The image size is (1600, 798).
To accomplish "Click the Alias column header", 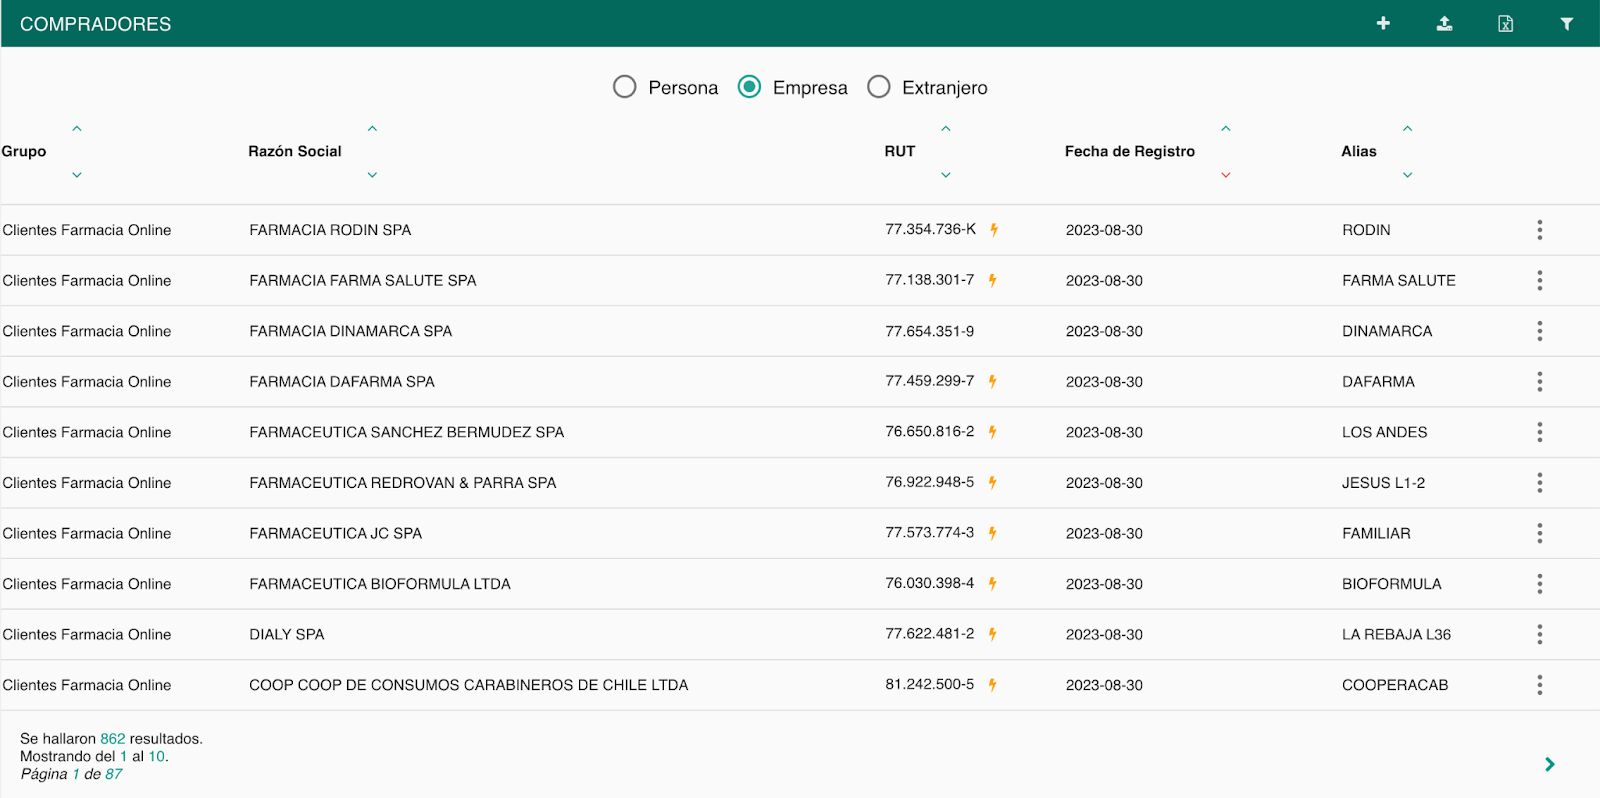I will point(1359,151).
